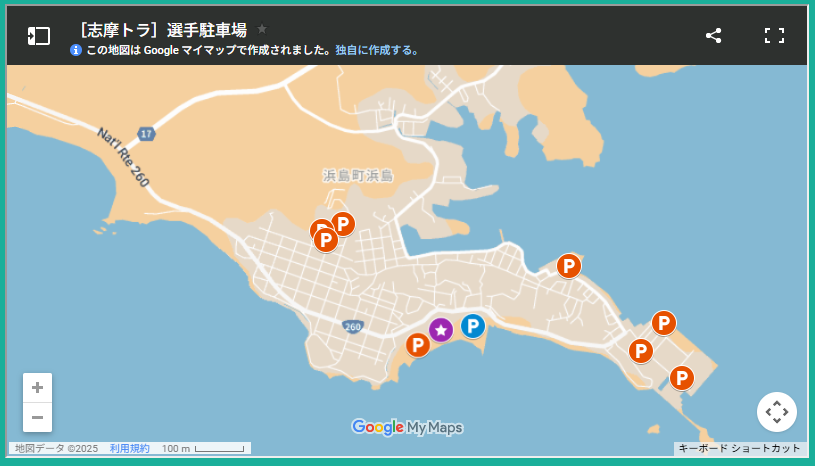815x466 pixels.
Task: Click the キーボード ショートカット button
Action: point(739,449)
